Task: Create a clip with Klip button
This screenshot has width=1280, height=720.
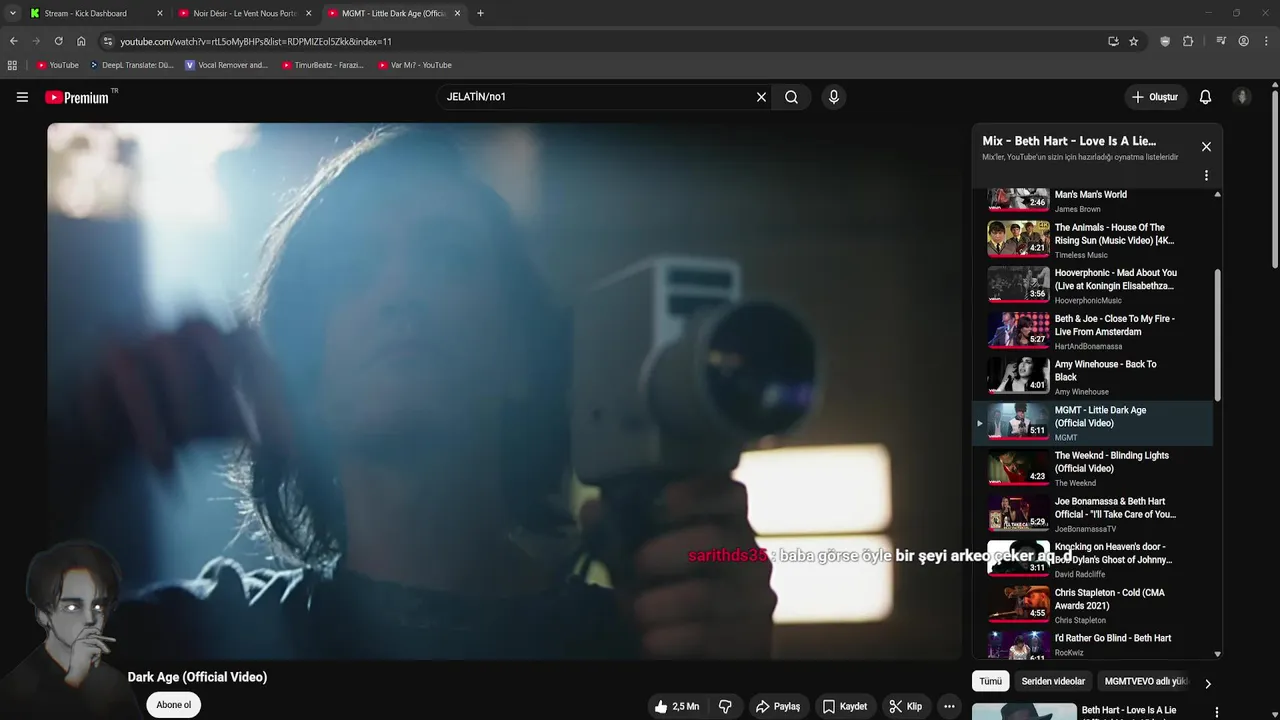Action: (x=906, y=706)
